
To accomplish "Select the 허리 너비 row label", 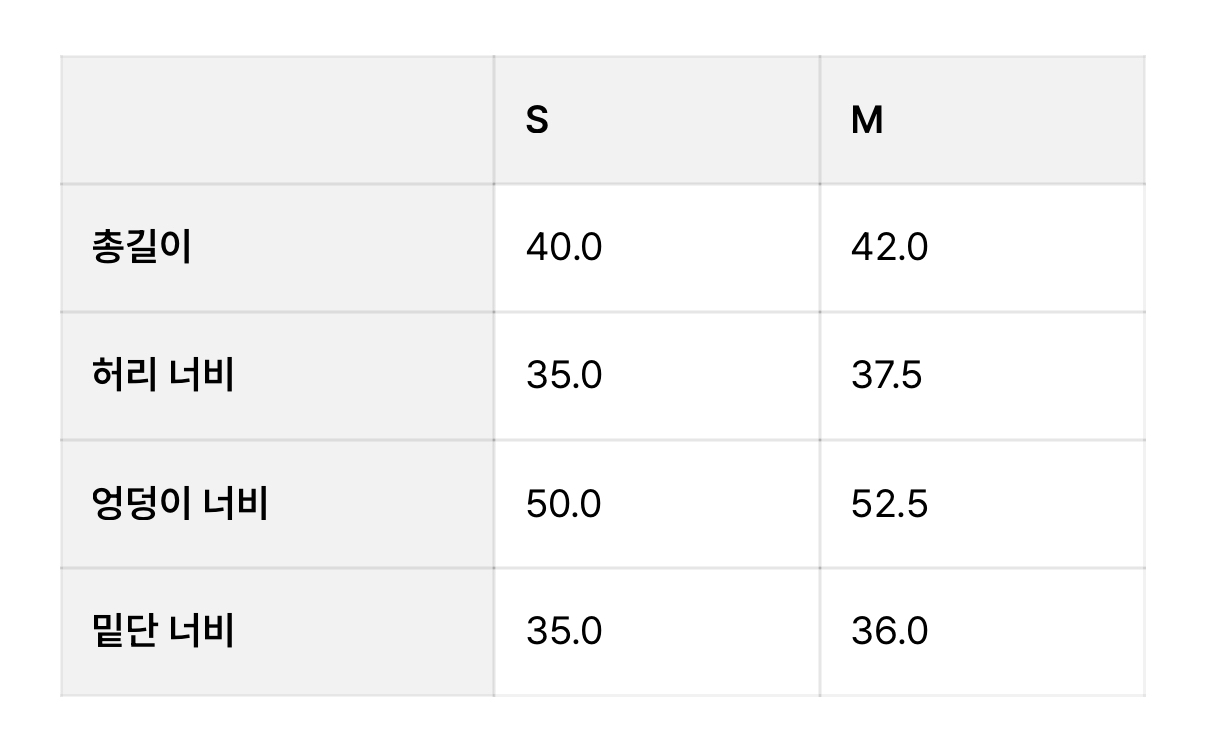I will (162, 376).
